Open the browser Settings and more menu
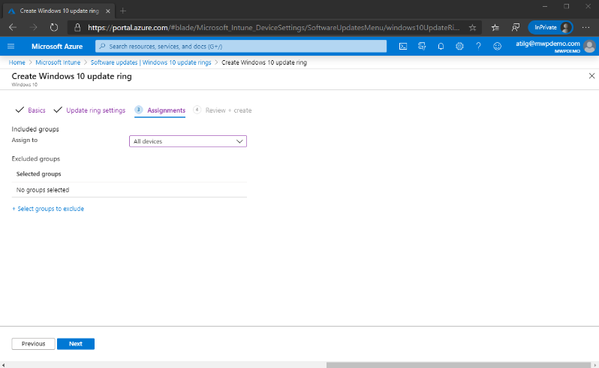The width and height of the screenshot is (599, 368). [x=586, y=28]
